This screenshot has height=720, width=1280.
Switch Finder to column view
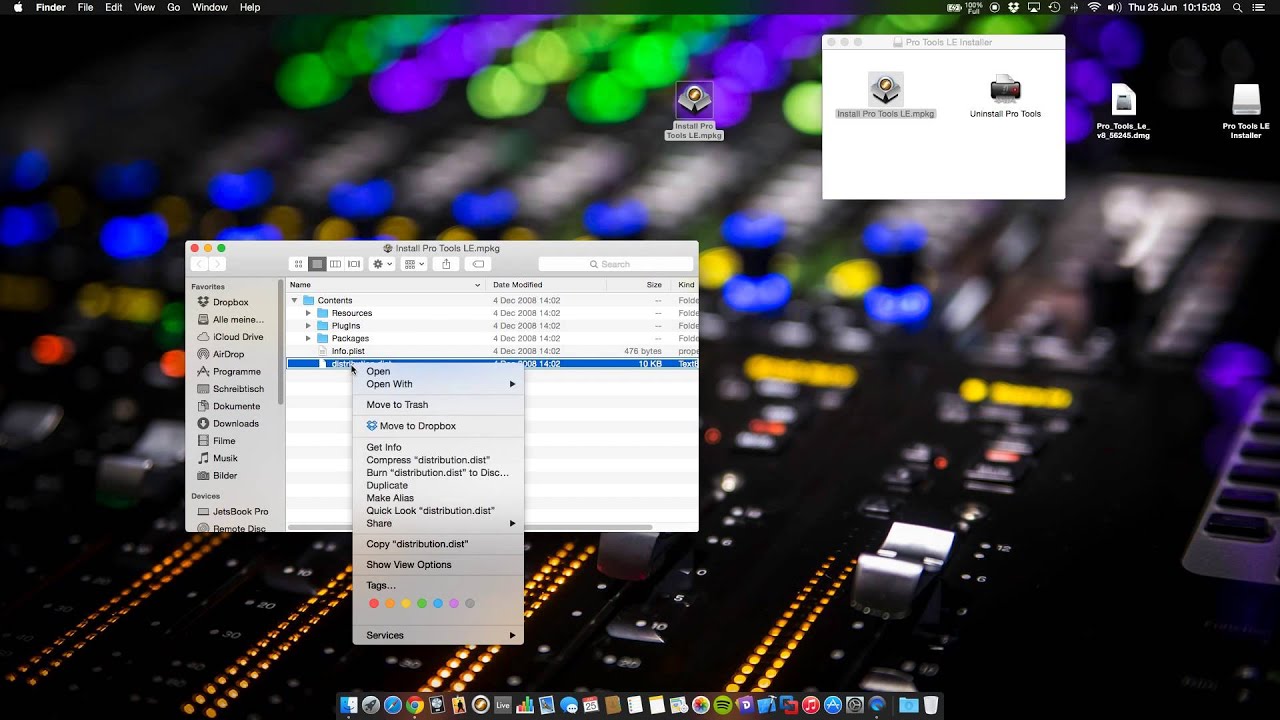pyautogui.click(x=335, y=264)
